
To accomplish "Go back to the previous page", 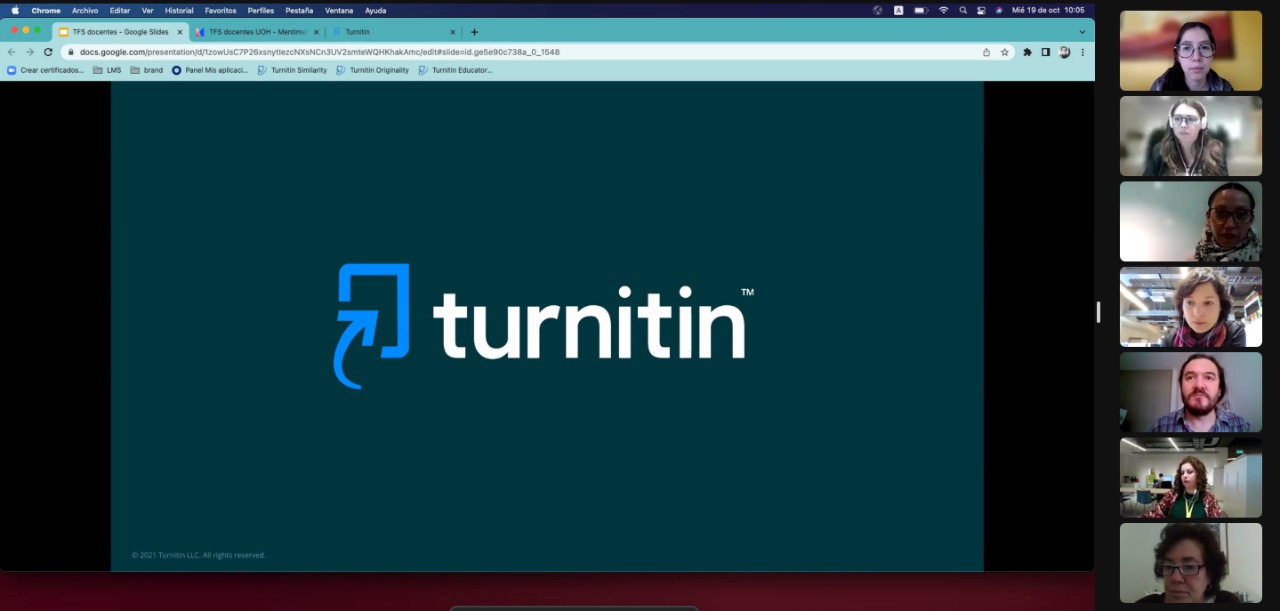I will [12, 52].
